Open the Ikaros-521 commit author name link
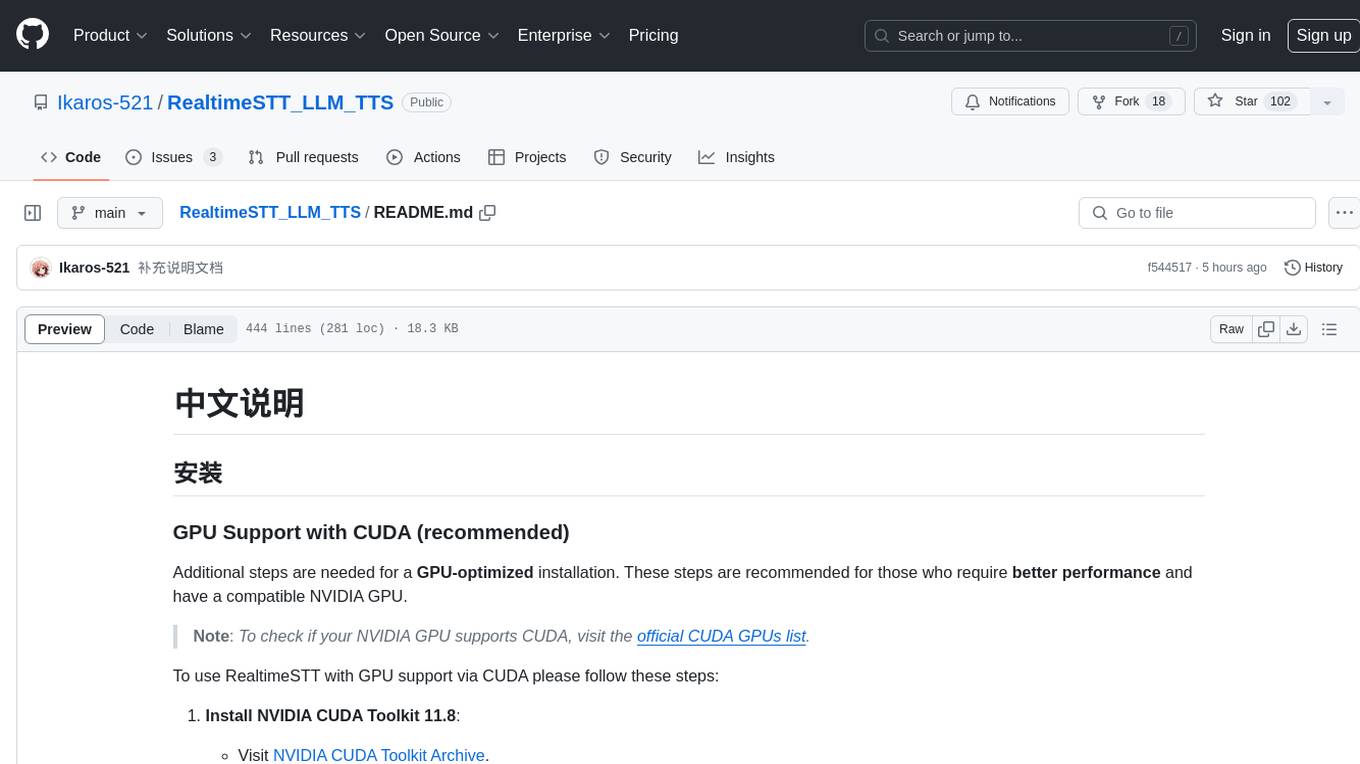The height and width of the screenshot is (764, 1360). click(x=94, y=268)
